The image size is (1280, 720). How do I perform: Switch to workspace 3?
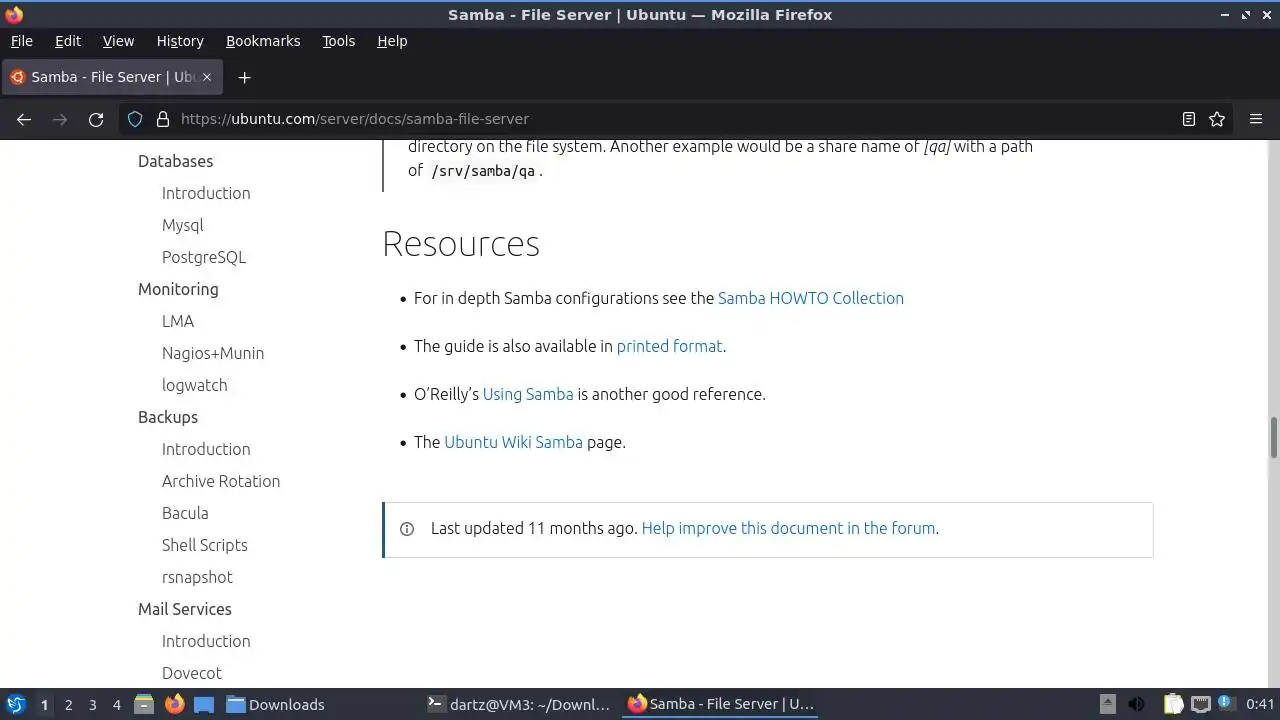[92, 704]
